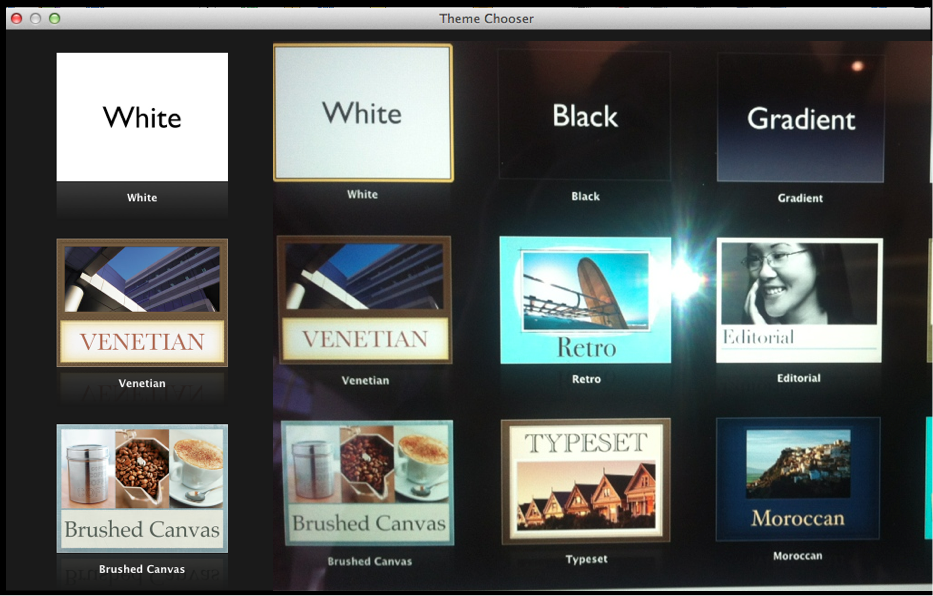Viewport: 933px width, 596px height.
Task: Select the Venetian thumbnail below the bright White theme
Action: tap(142, 303)
